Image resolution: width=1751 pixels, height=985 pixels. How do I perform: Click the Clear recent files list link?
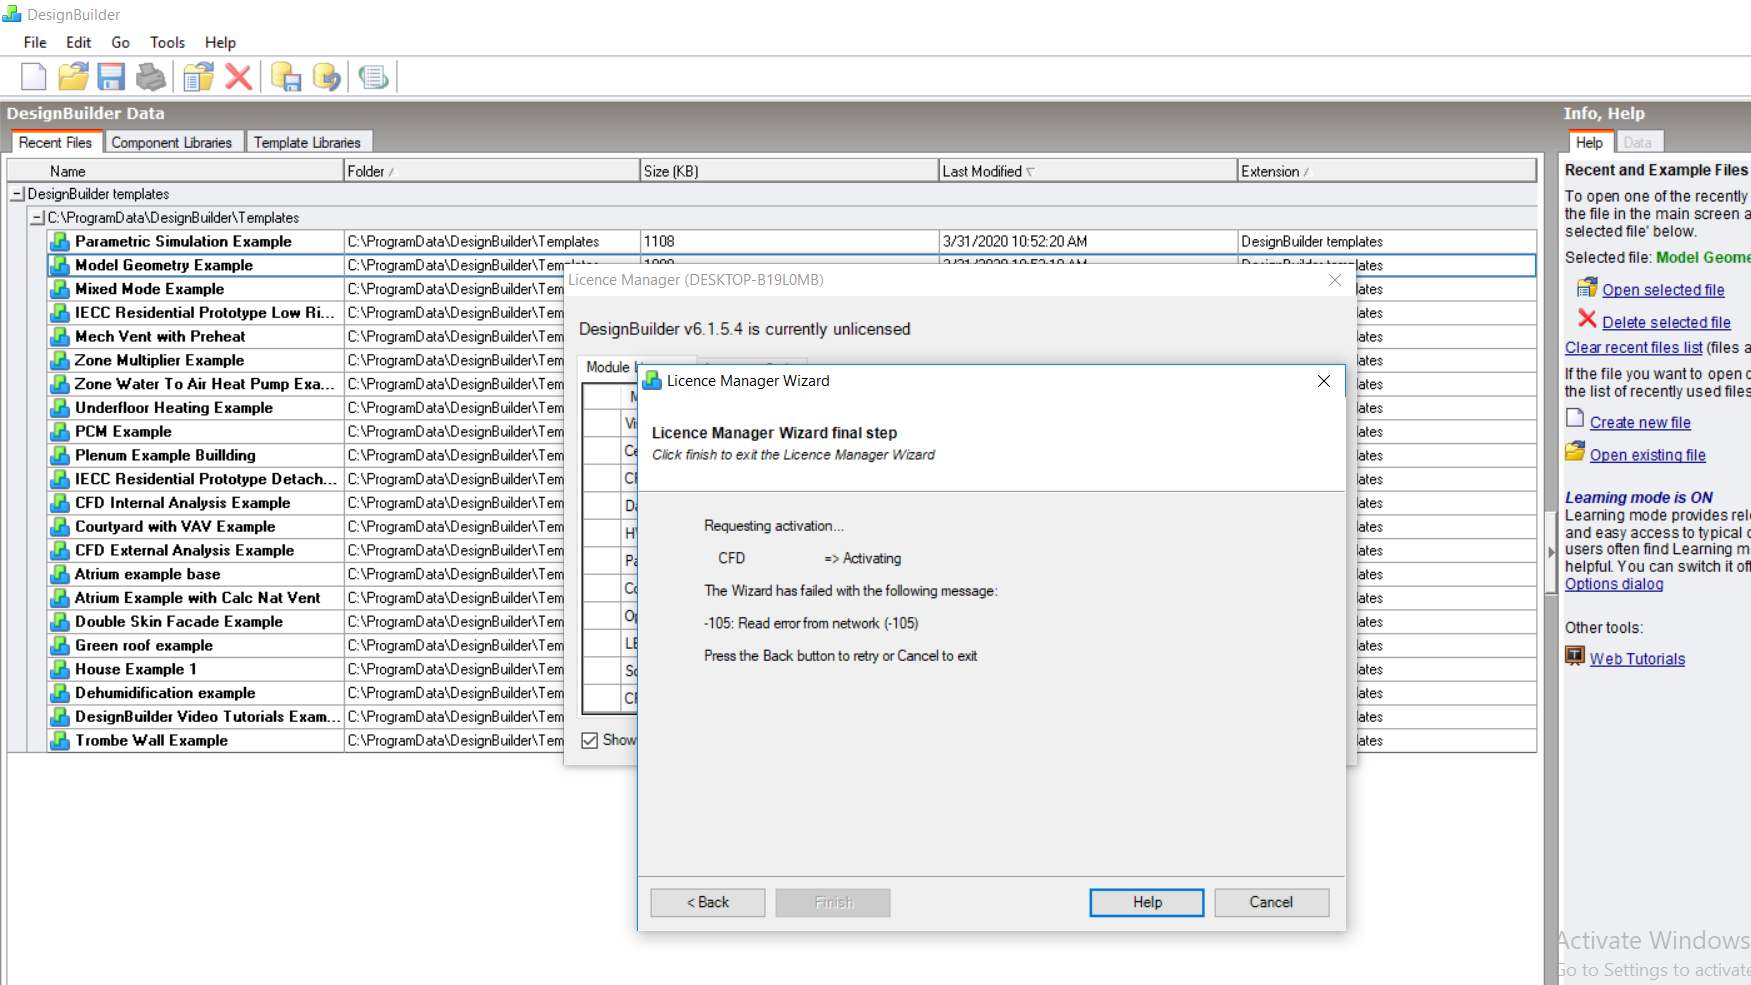coord(1633,348)
